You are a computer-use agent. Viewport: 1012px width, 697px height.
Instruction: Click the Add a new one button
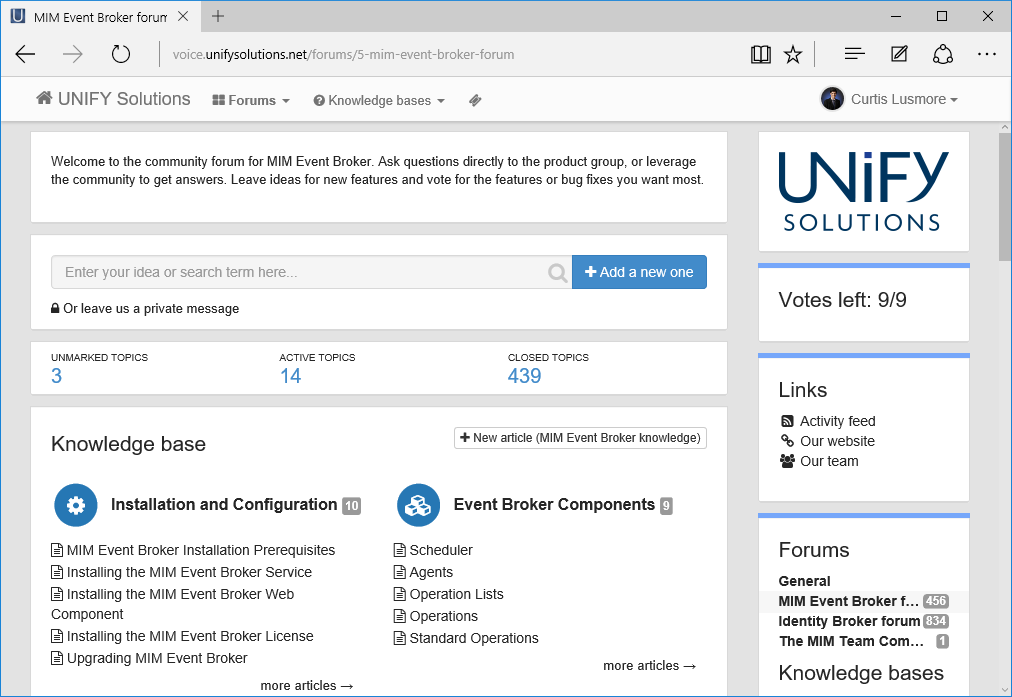click(639, 272)
